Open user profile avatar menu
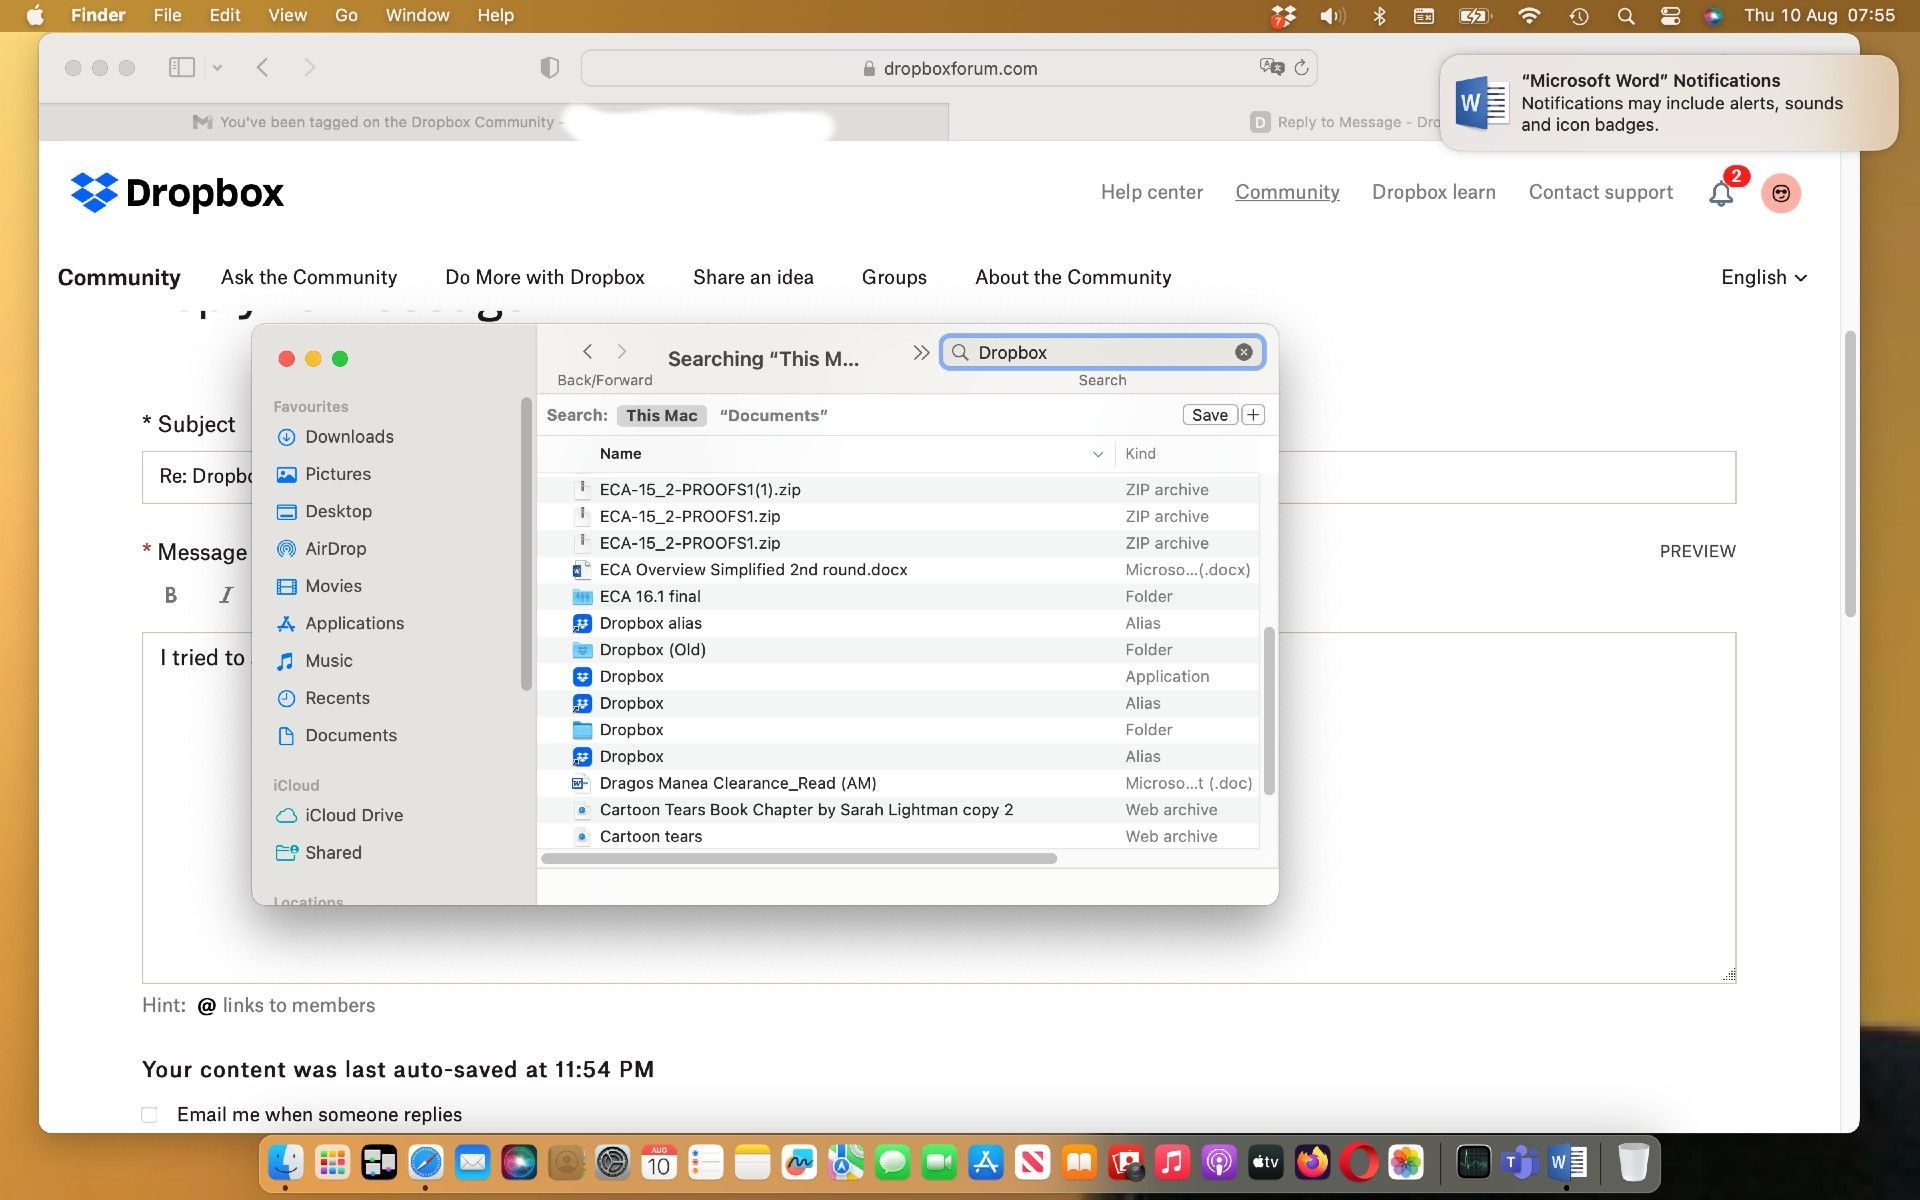1920x1200 pixels. [1781, 193]
